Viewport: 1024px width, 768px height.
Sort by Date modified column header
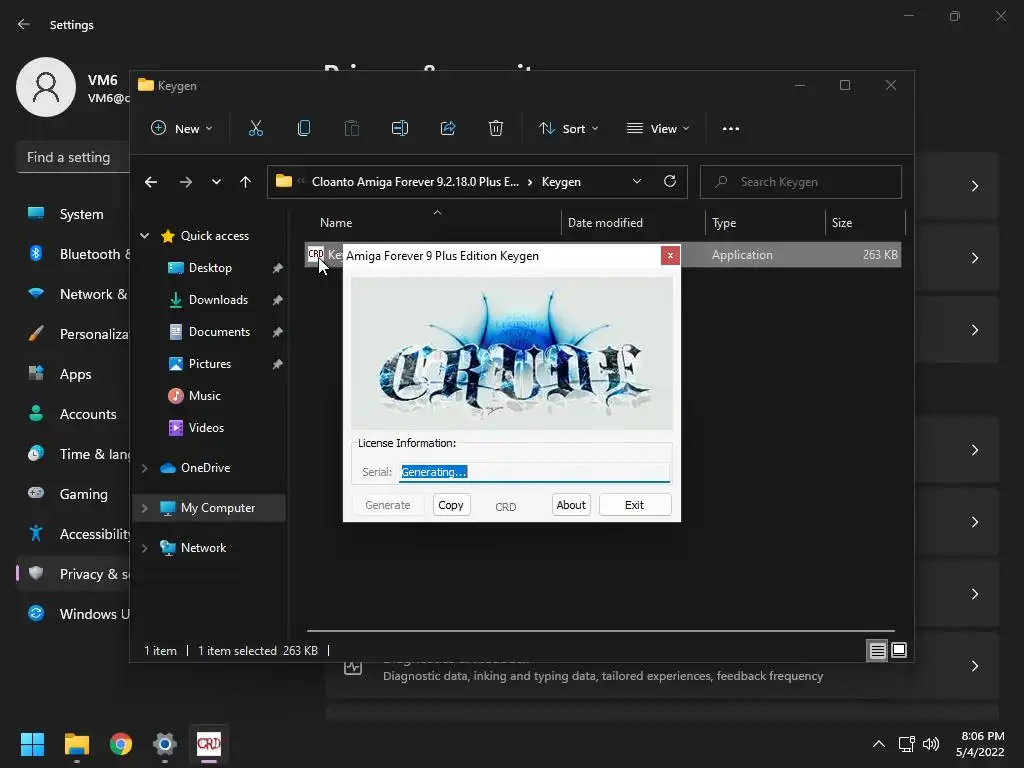click(633, 223)
